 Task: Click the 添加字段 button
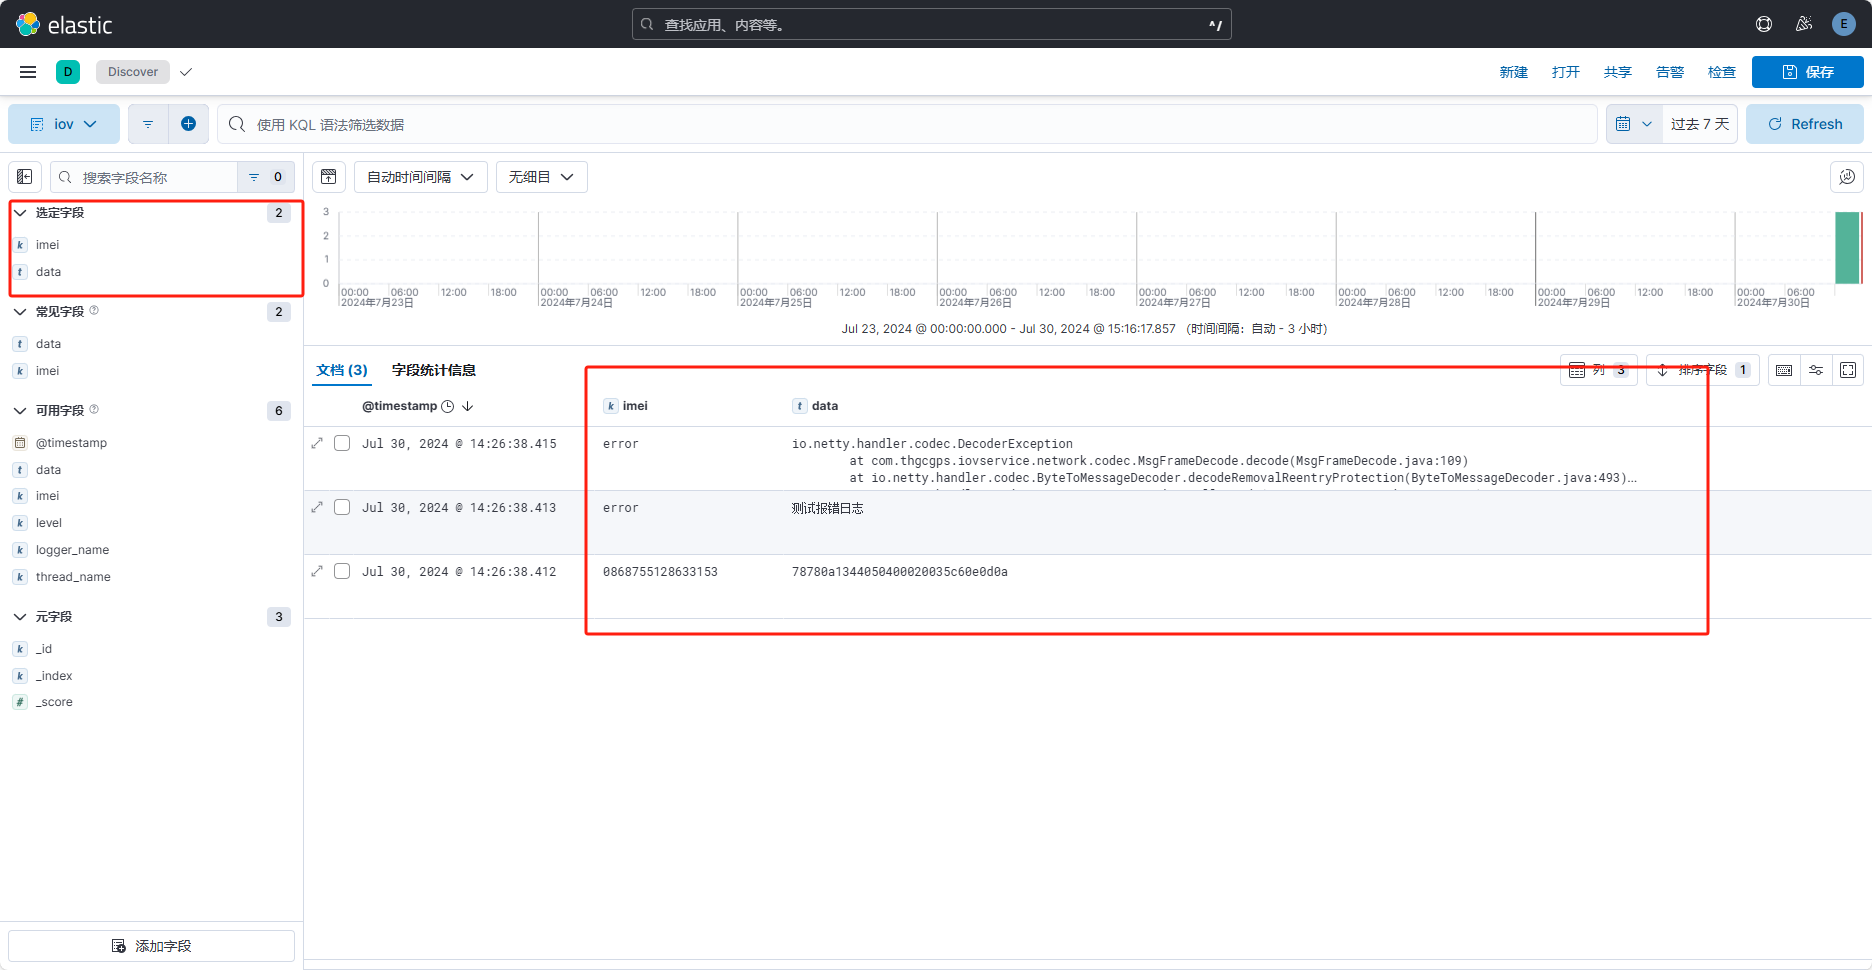point(151,946)
